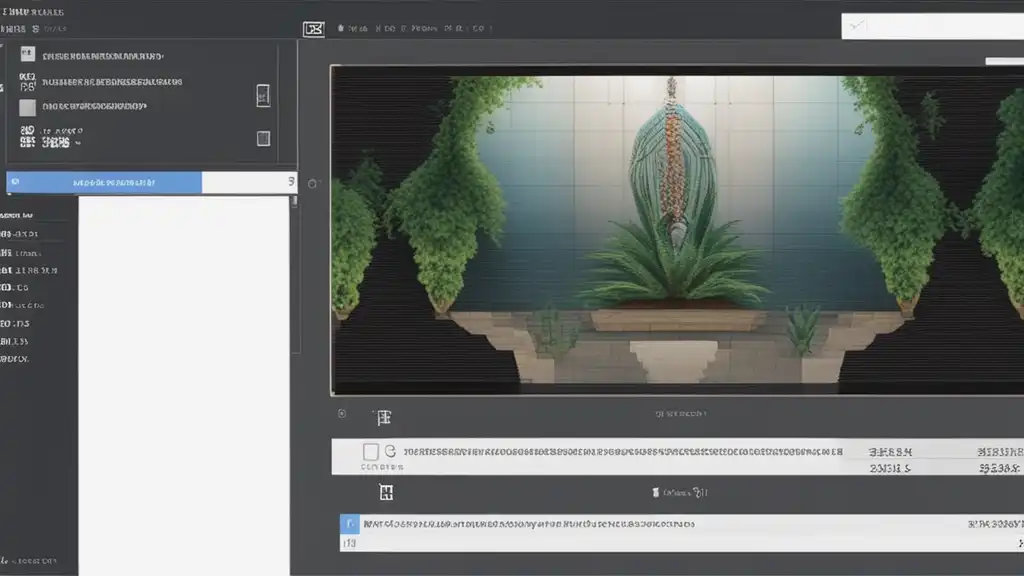Screen dimensions: 1024x576
Task: Tick the empty checkbox in the light row under the preview
Action: 370,451
